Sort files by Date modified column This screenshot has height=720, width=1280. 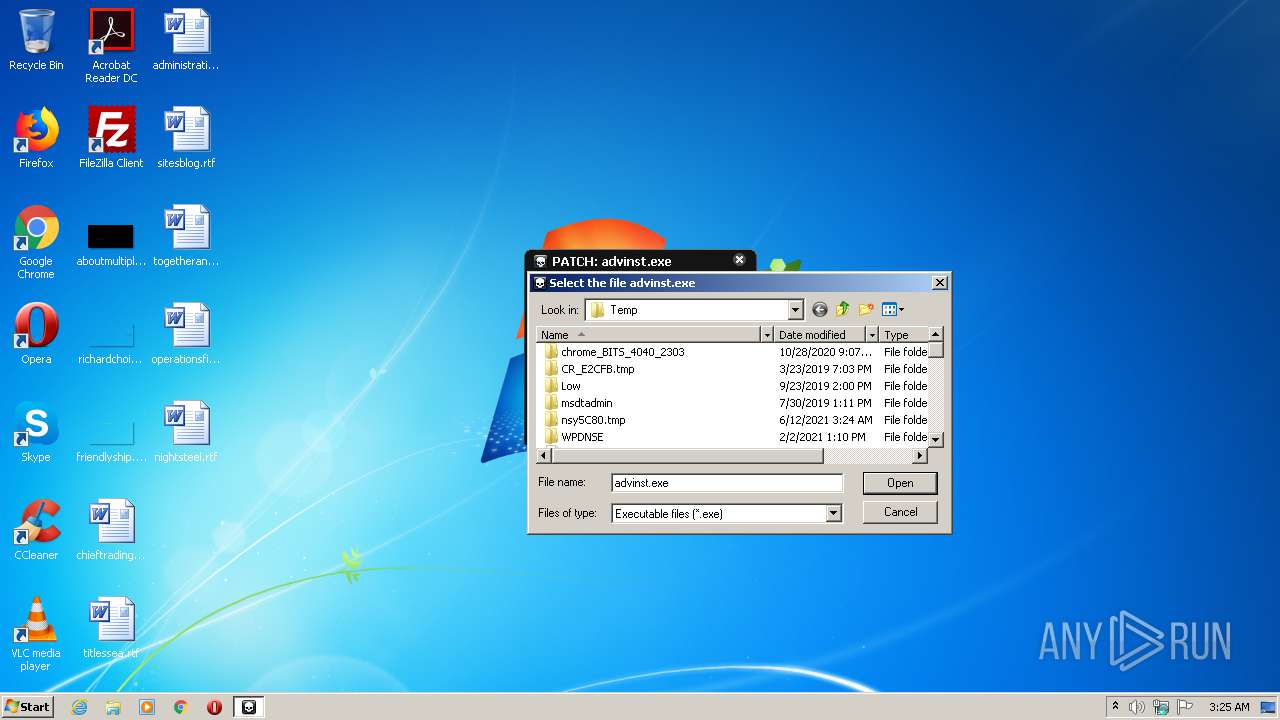click(x=820, y=335)
